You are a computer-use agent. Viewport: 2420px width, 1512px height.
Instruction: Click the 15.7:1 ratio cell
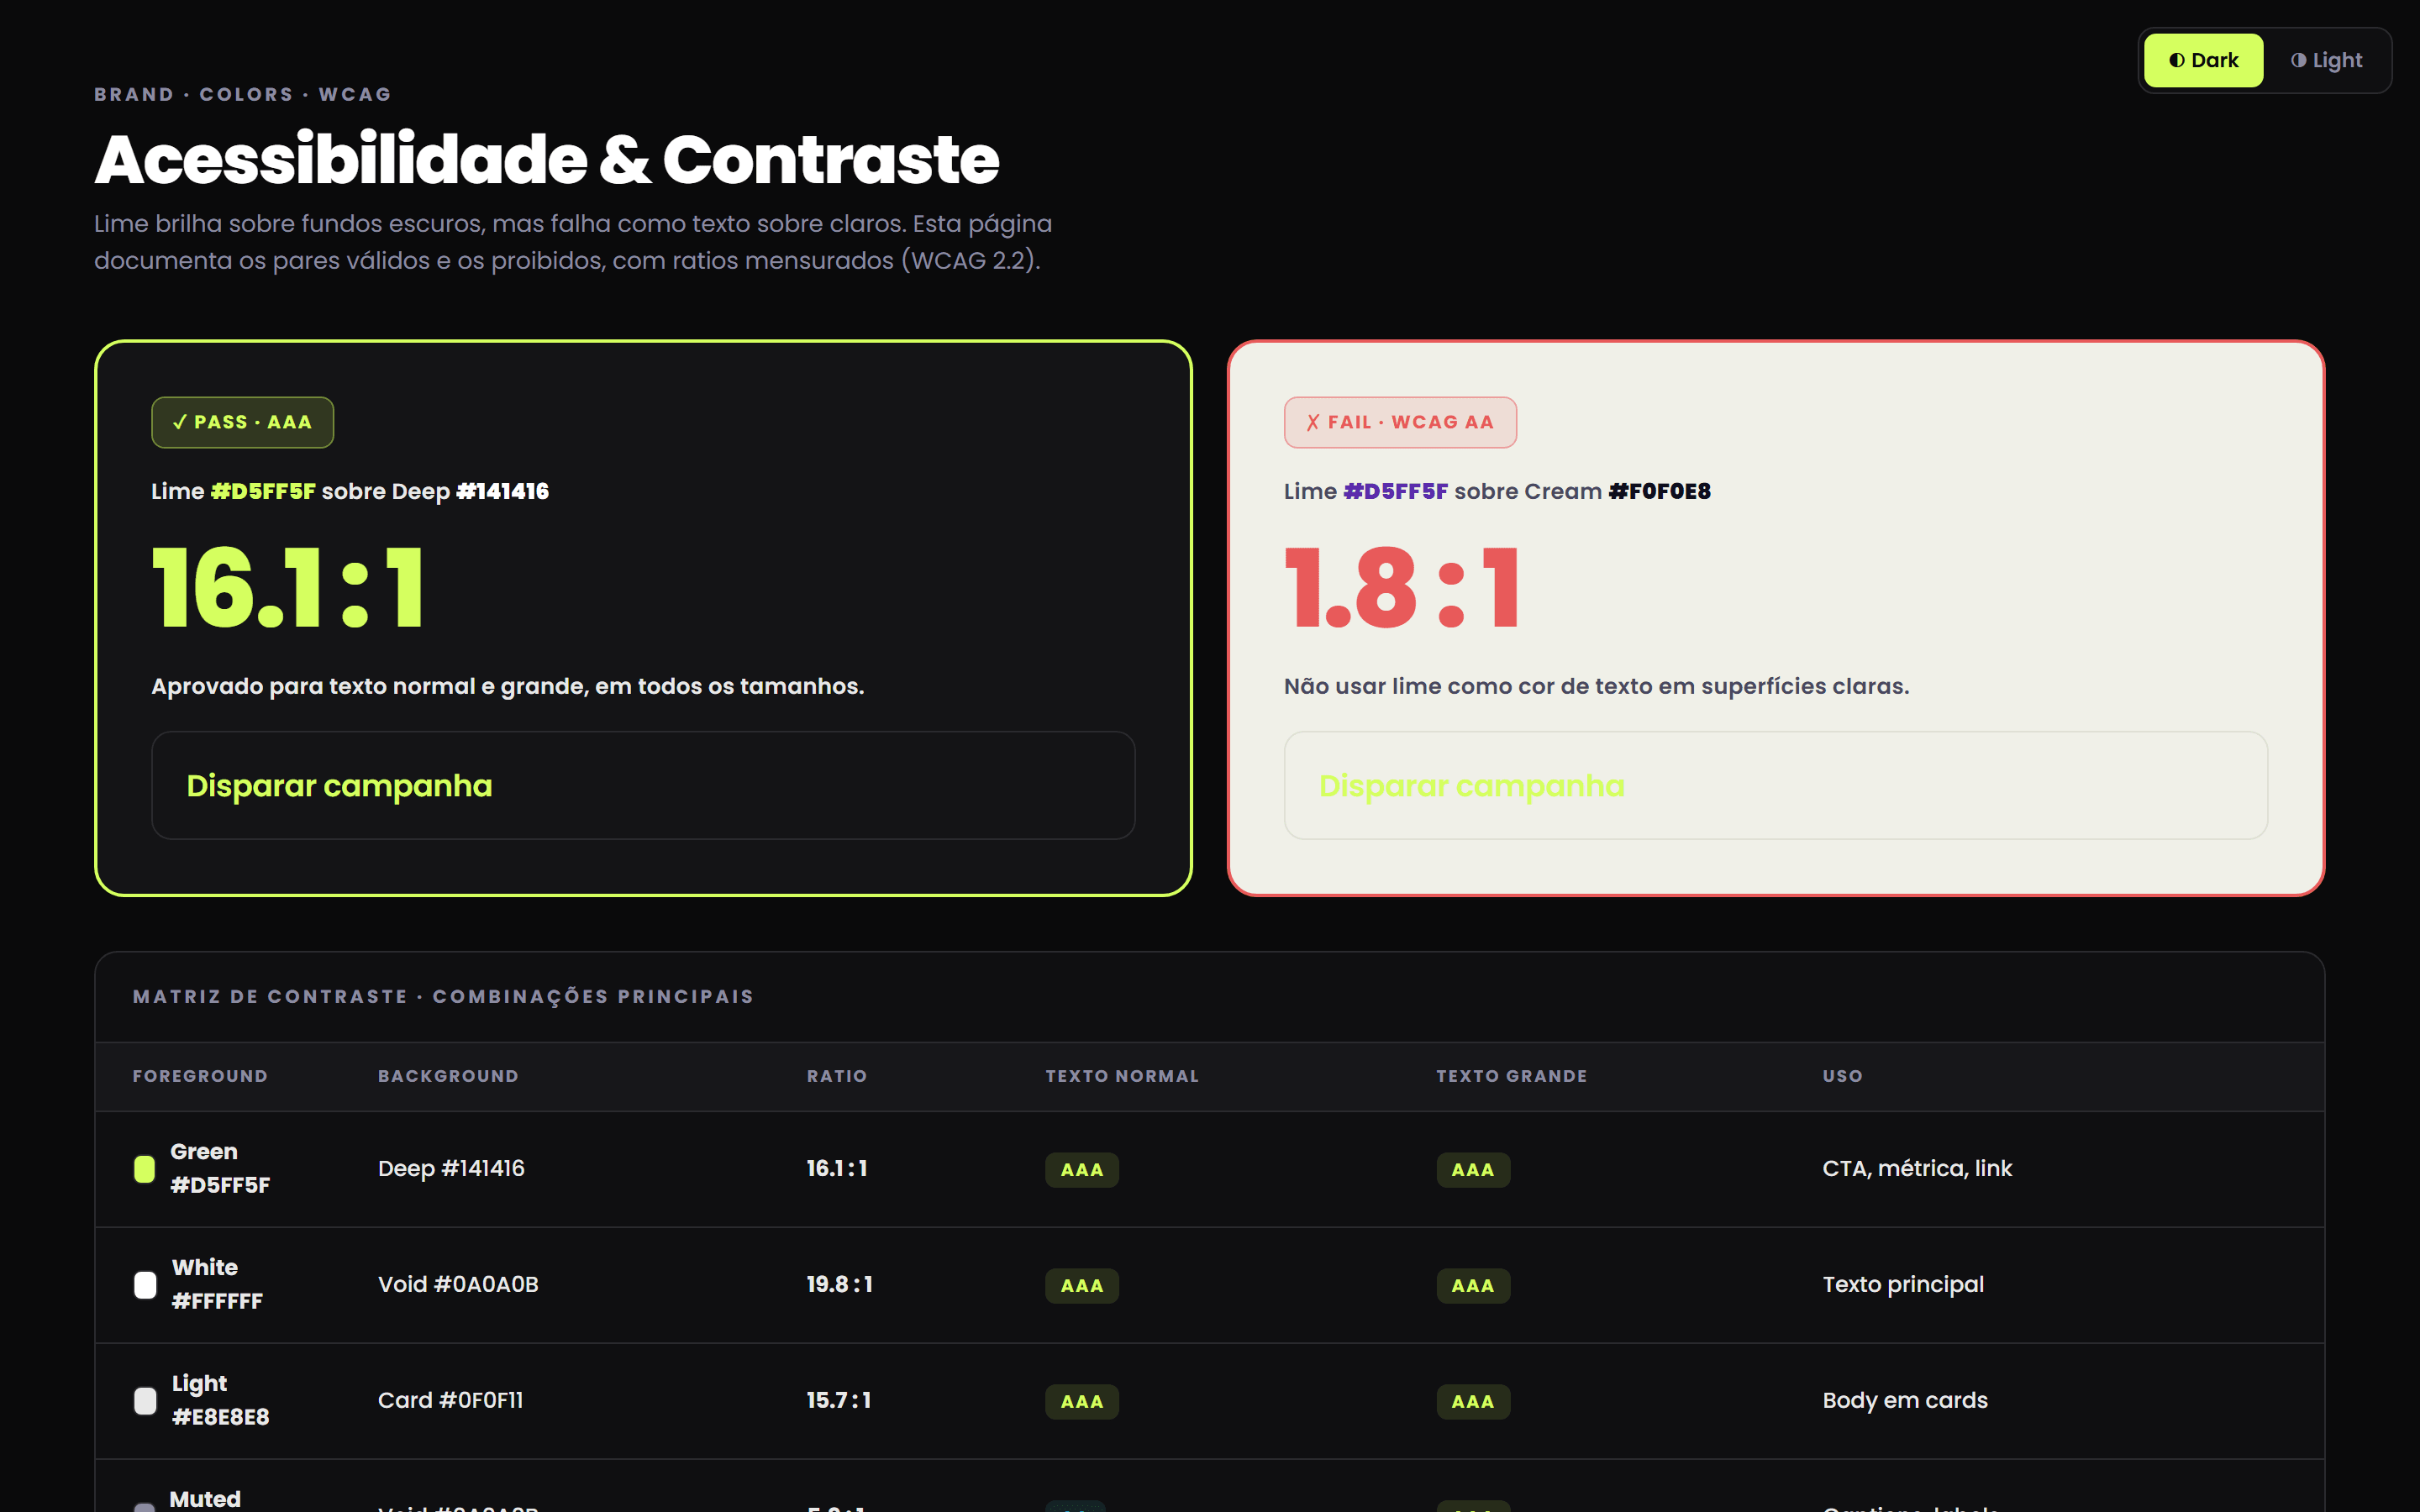pos(839,1400)
